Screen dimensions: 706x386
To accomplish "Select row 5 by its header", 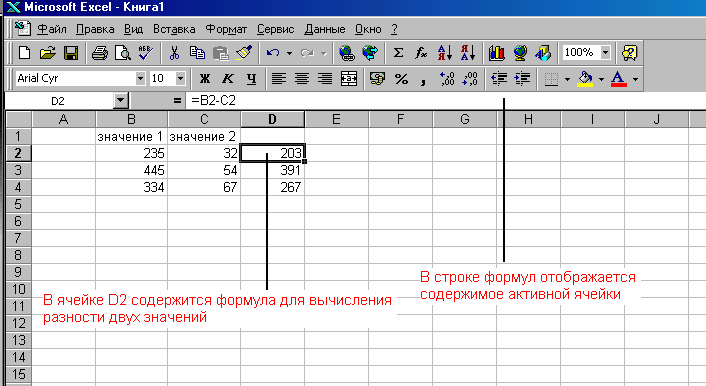I will 18,204.
